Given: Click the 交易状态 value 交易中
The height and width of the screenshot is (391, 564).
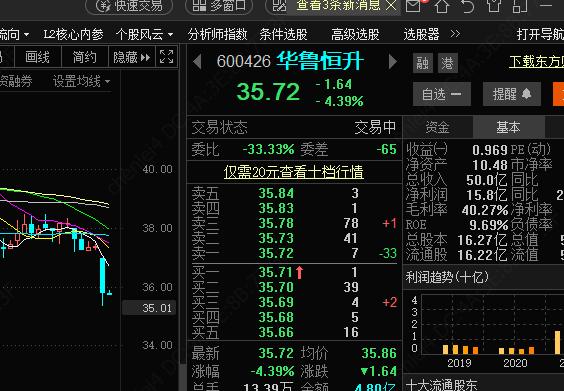Looking at the screenshot, I should click(375, 127).
